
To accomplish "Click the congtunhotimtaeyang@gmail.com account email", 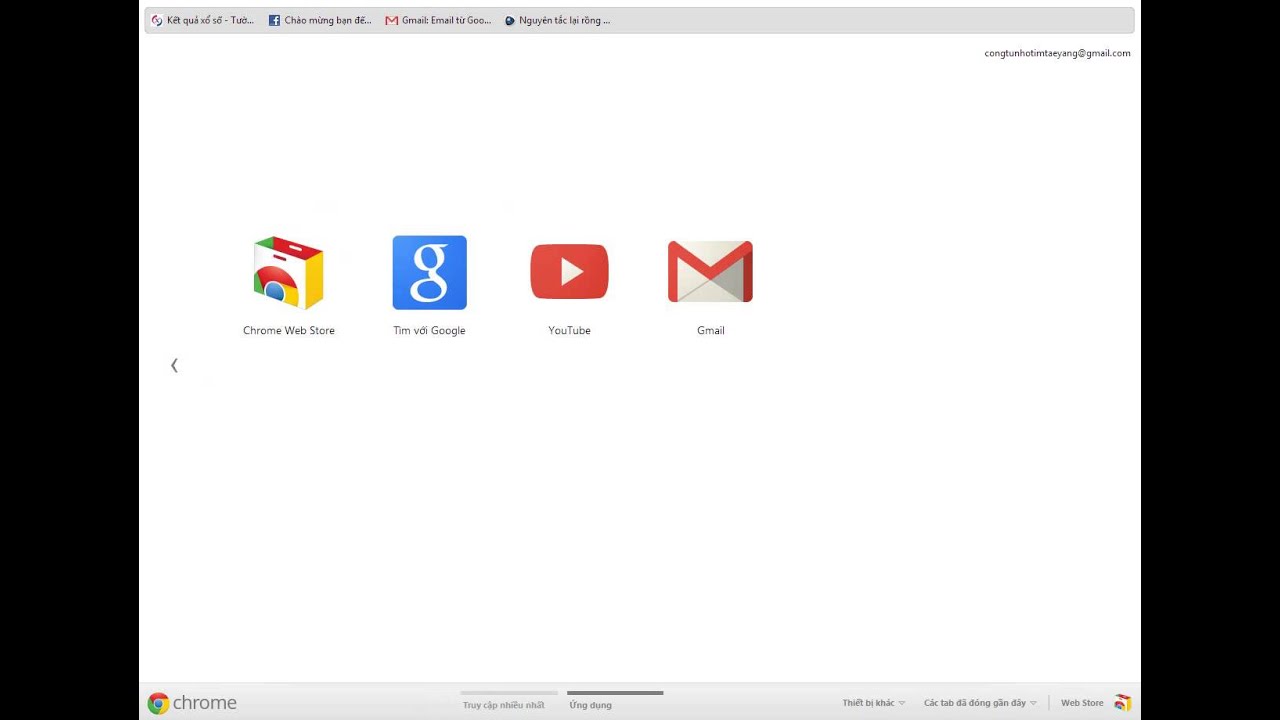I will coord(1057,53).
